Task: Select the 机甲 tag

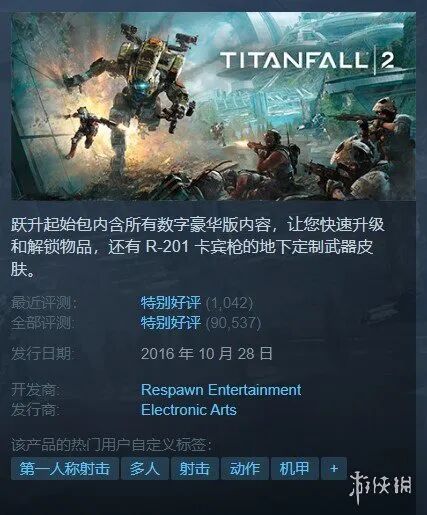Action: 295,469
